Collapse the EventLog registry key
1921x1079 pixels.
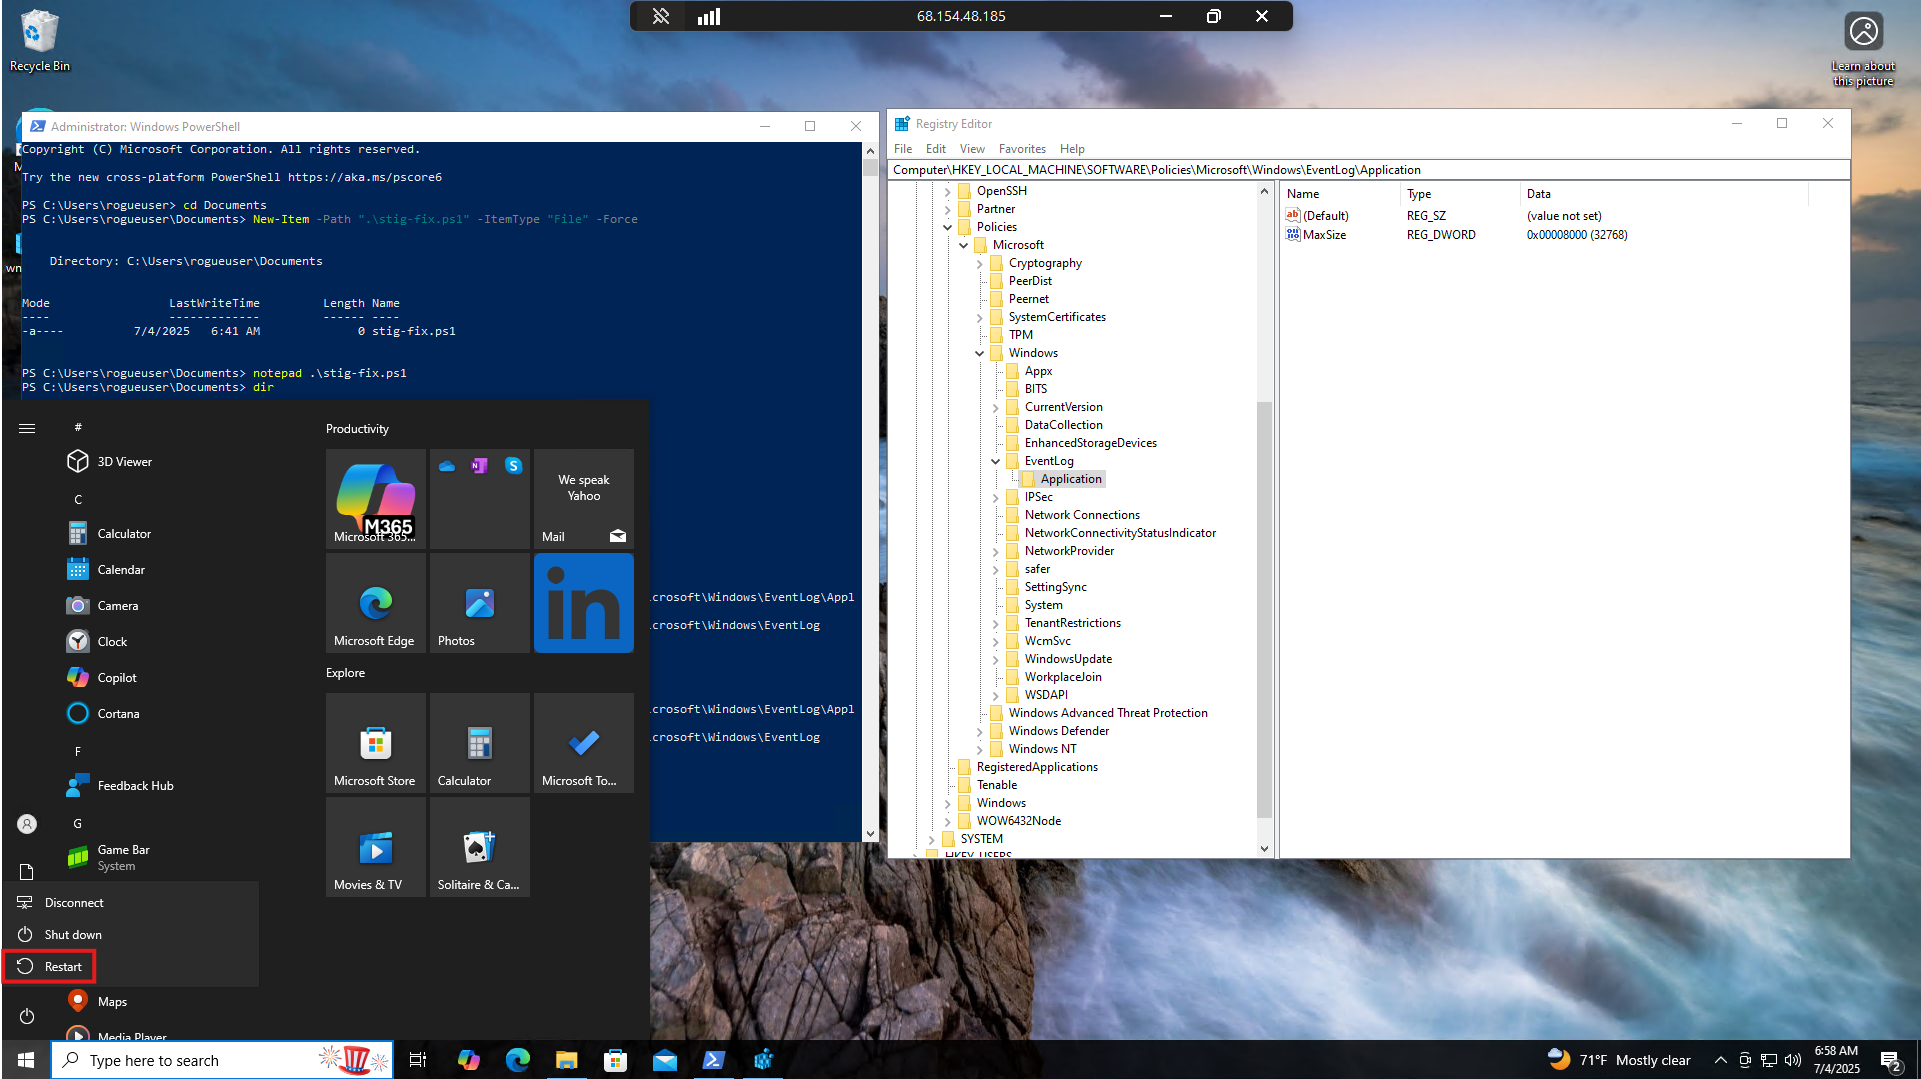point(995,461)
